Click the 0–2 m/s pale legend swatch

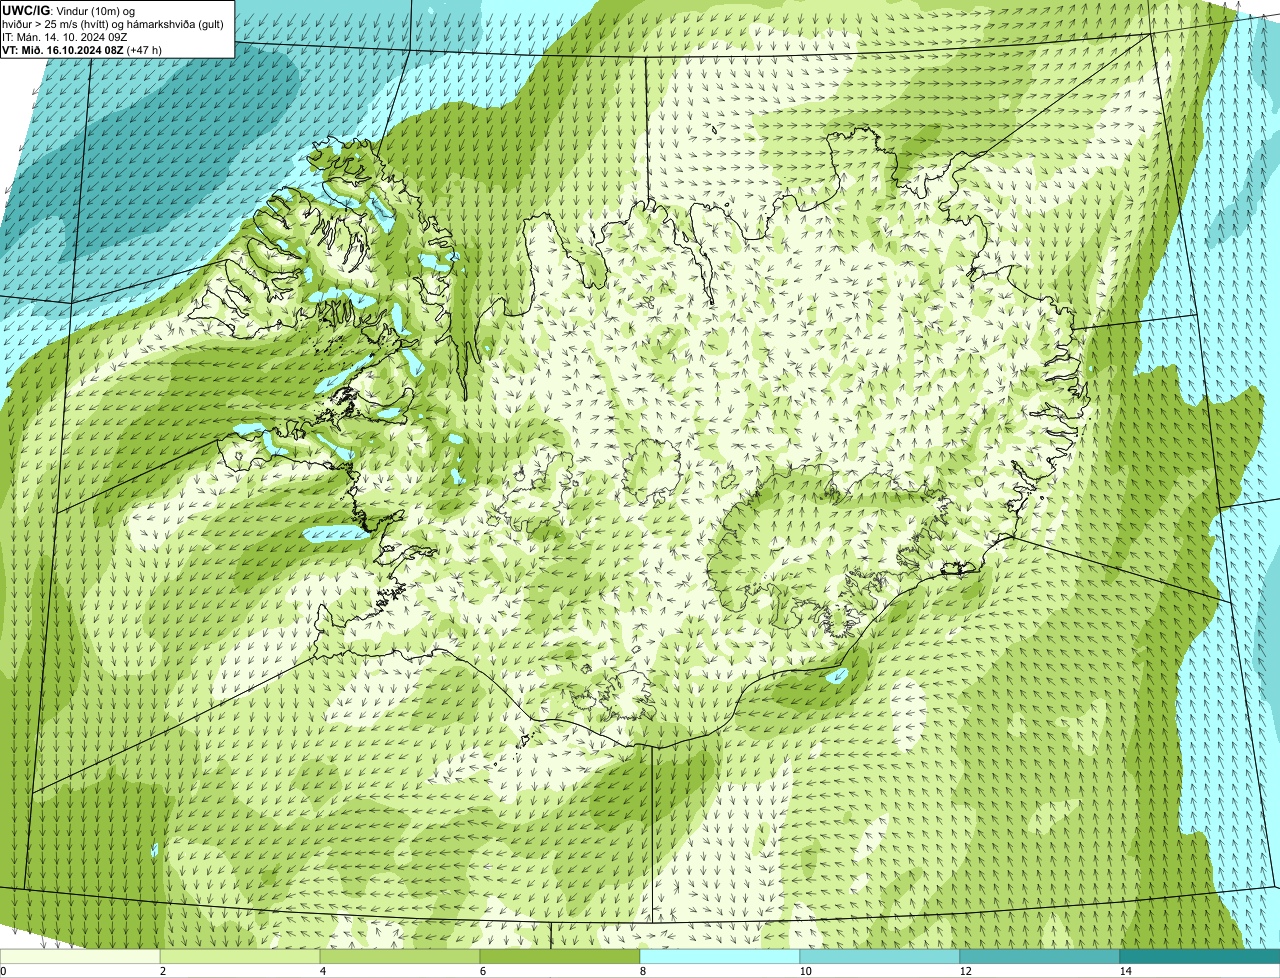pyautogui.click(x=80, y=956)
